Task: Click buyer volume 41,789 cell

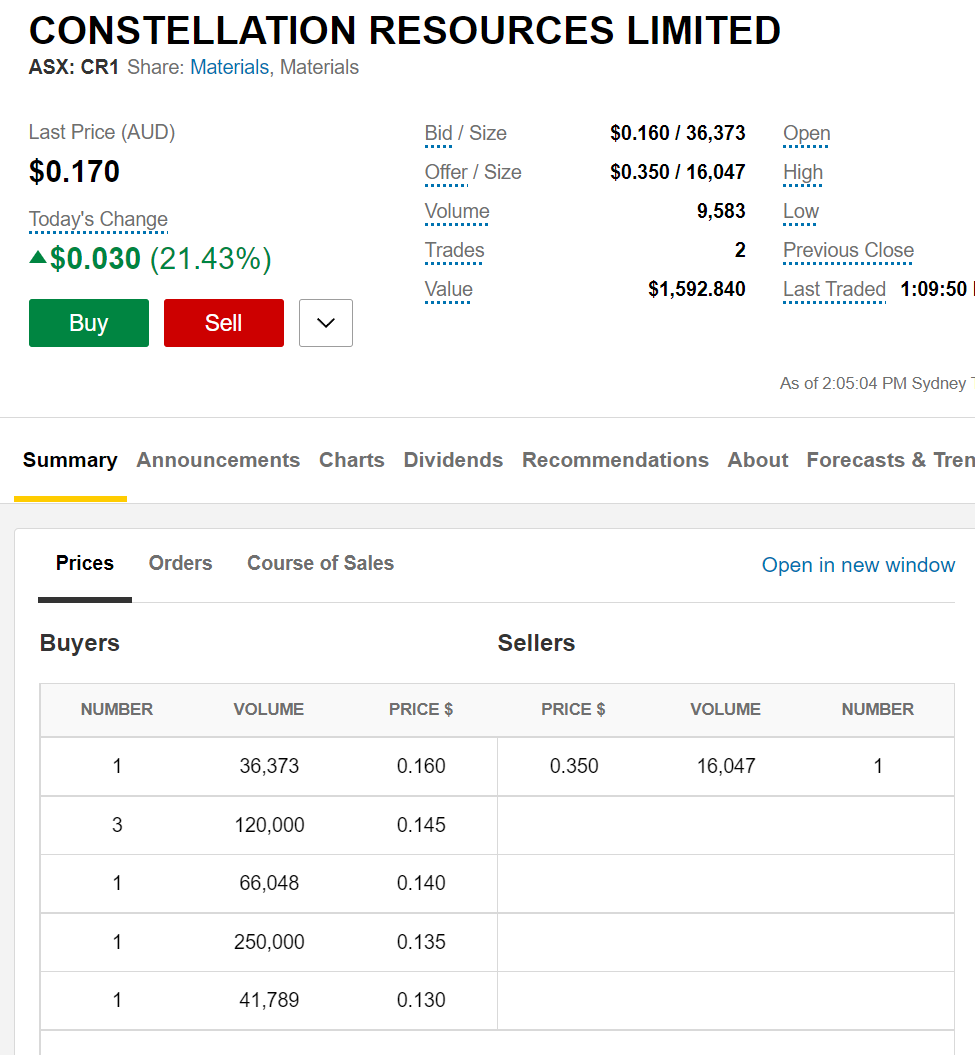Action: pyautogui.click(x=269, y=1001)
